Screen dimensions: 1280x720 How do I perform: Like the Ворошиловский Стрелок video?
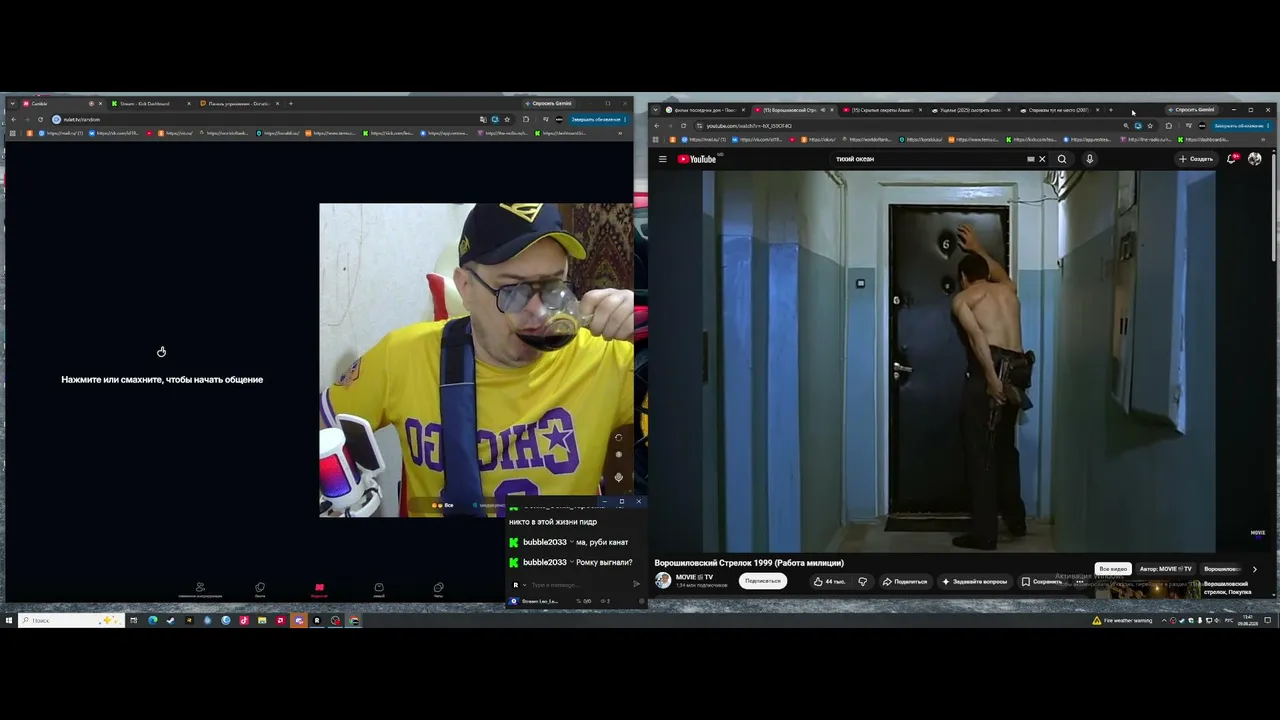830,581
